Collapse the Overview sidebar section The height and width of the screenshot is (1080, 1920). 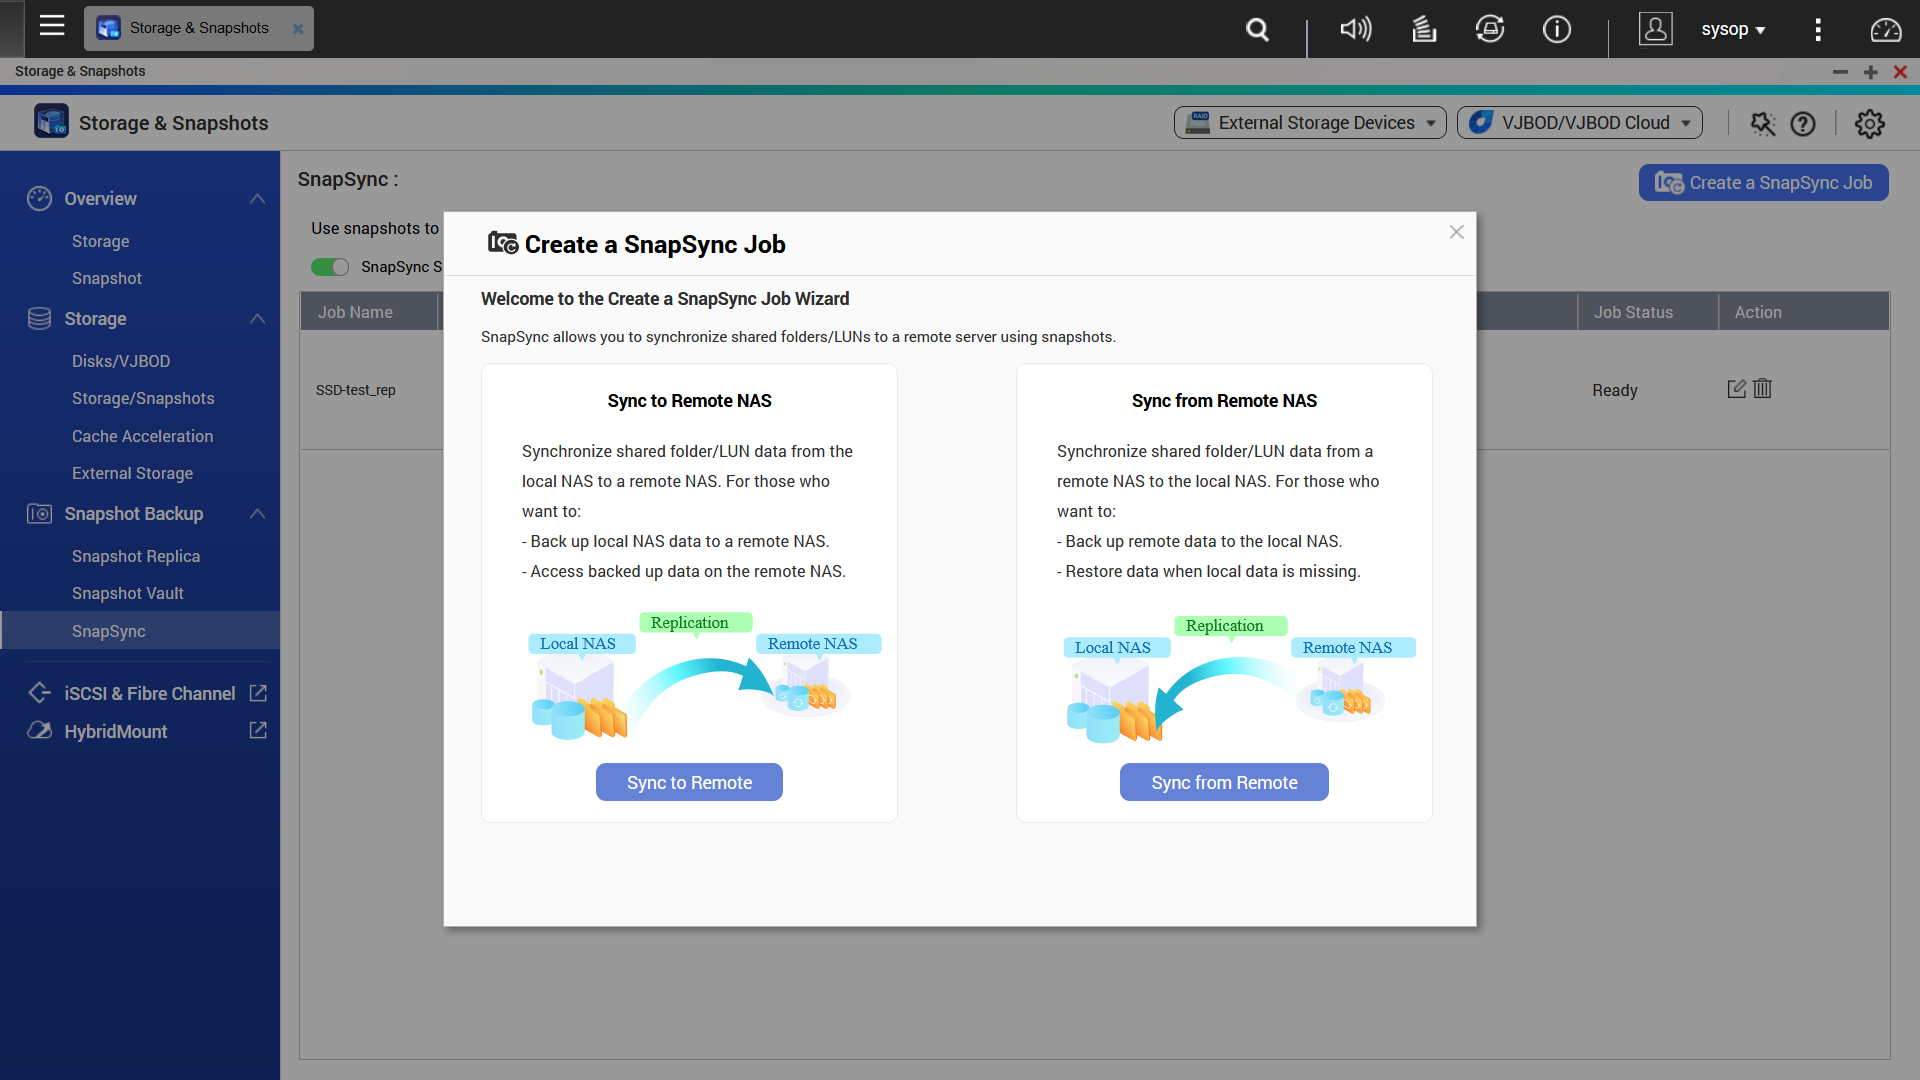257,199
